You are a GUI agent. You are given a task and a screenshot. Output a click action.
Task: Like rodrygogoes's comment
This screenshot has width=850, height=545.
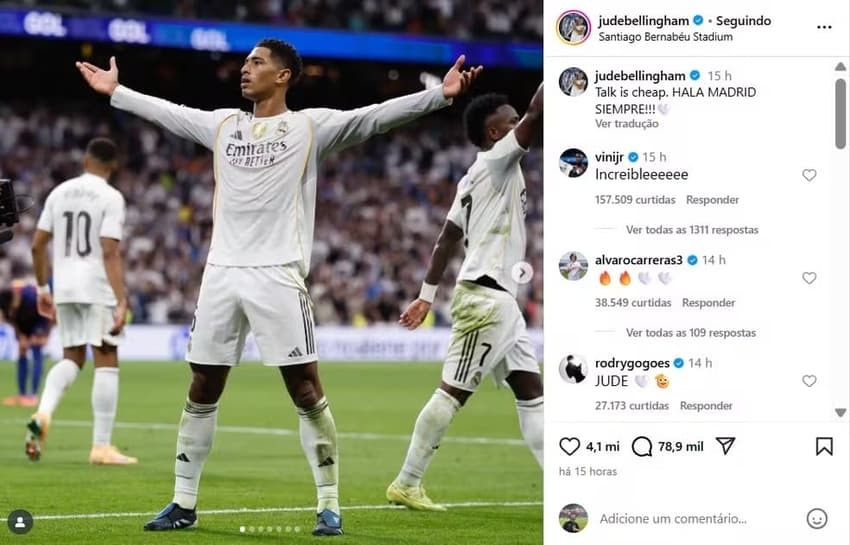point(809,381)
